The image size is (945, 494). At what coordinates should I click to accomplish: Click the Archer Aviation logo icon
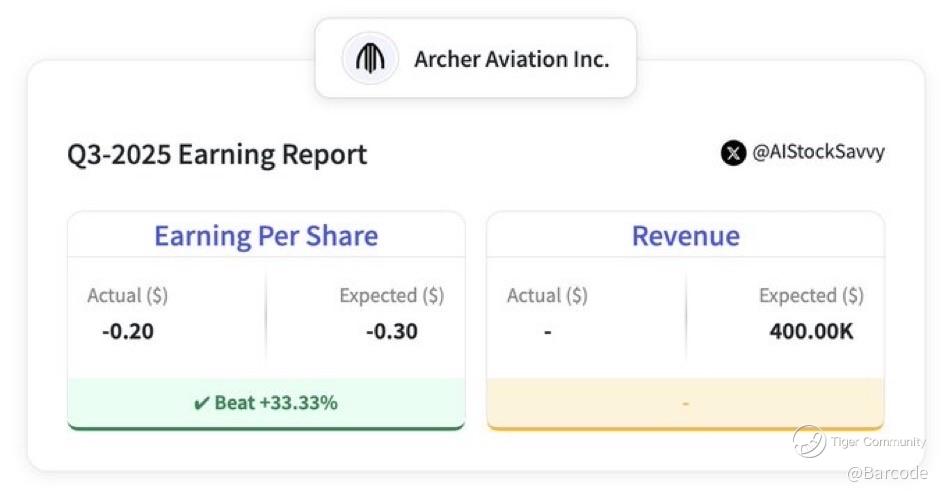pos(370,59)
